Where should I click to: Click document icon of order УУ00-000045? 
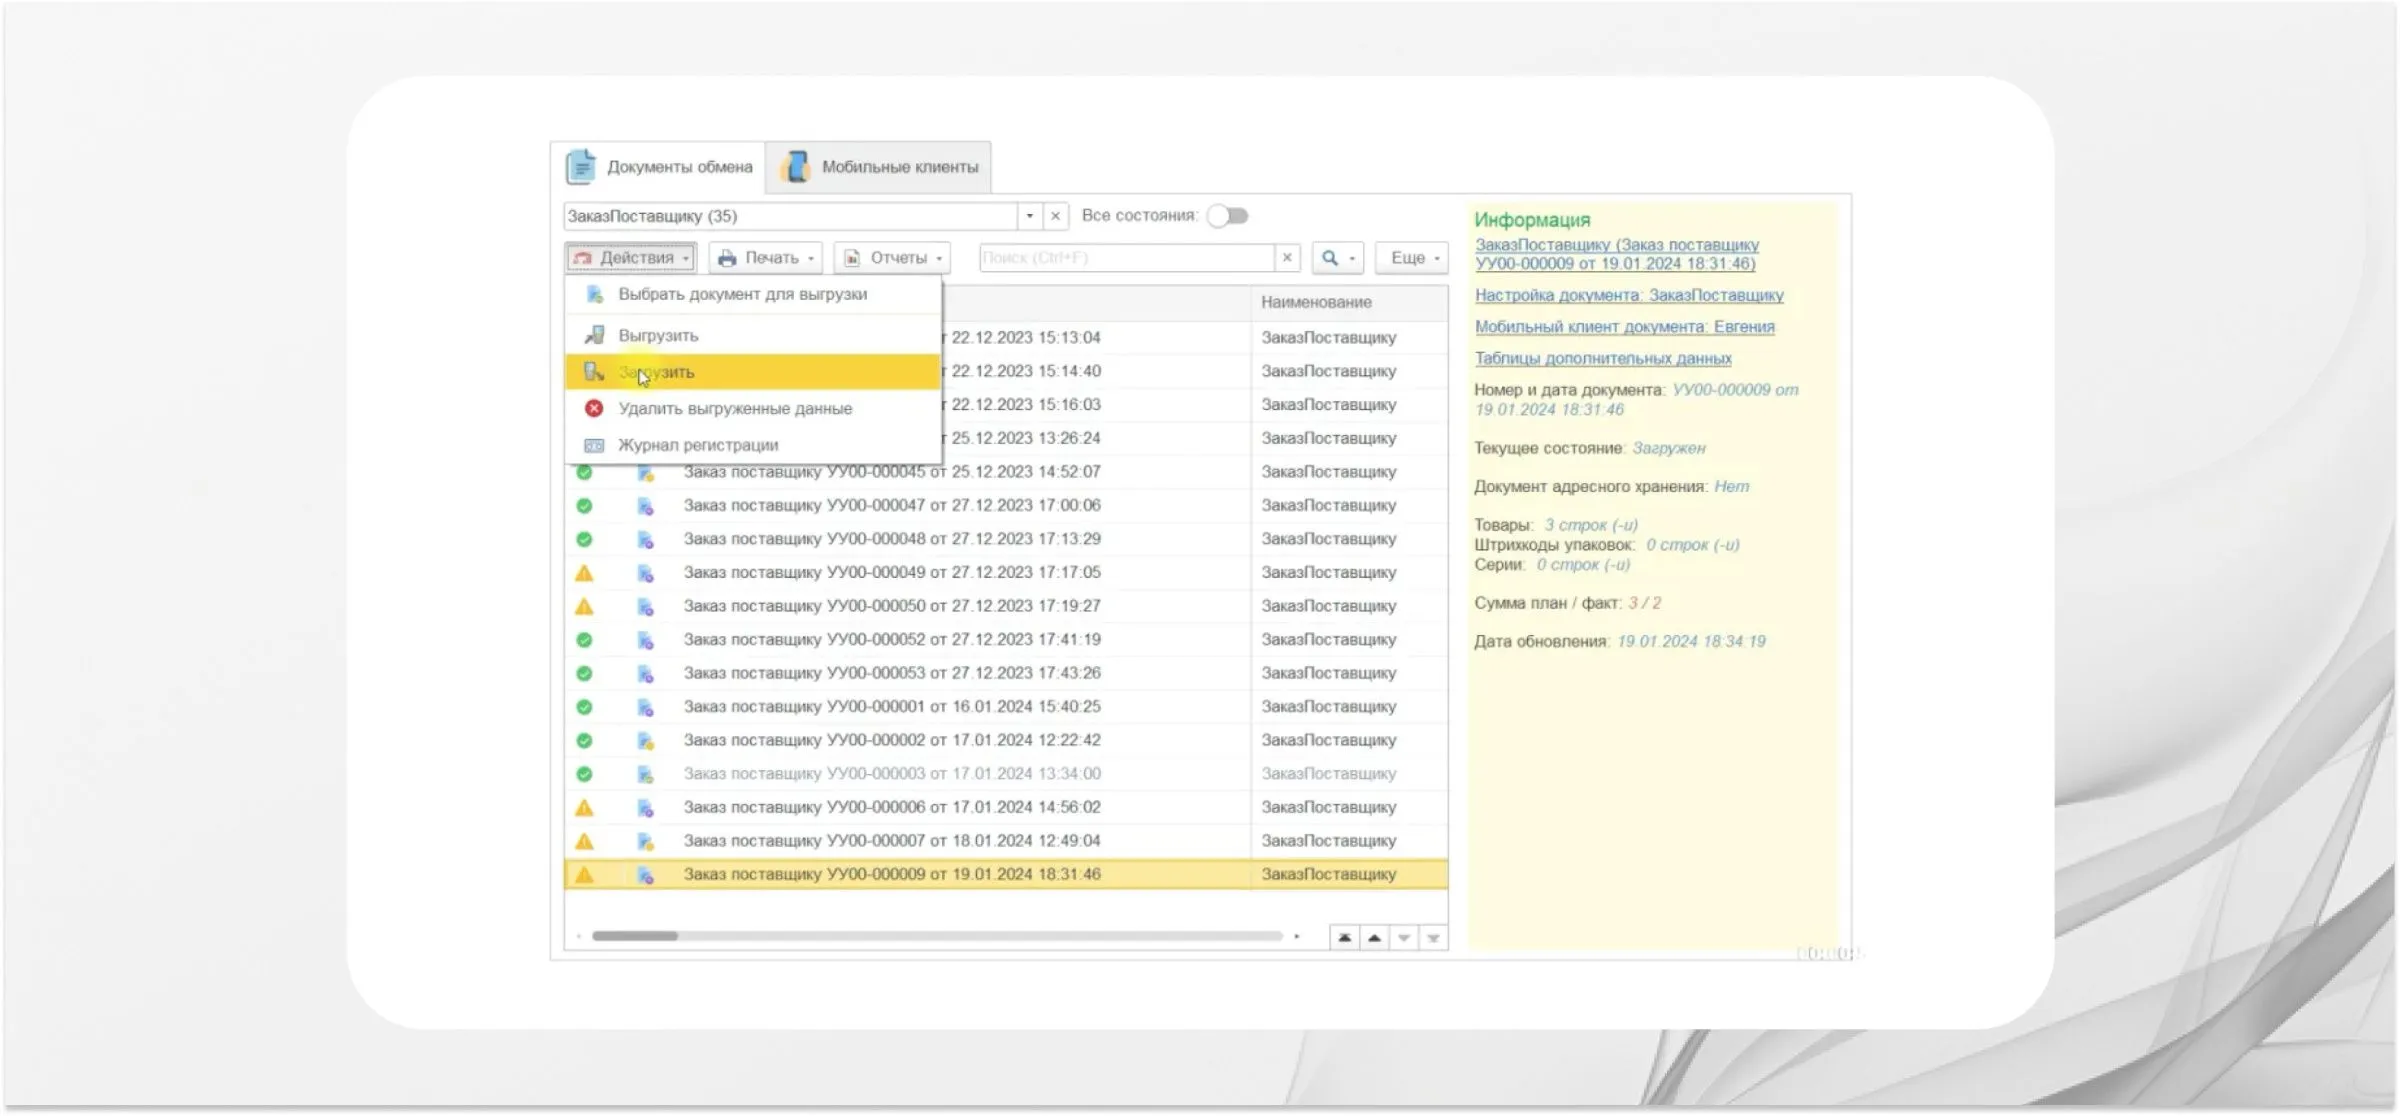[x=646, y=472]
